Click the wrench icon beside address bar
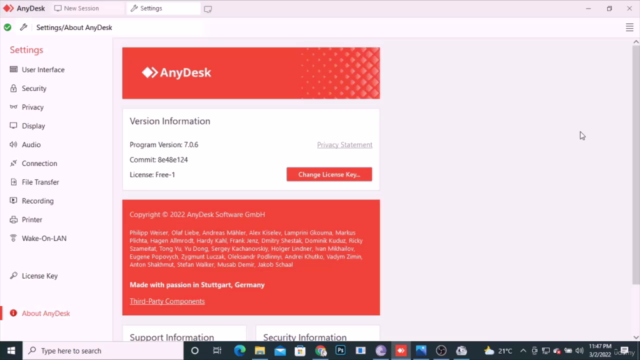 click(x=23, y=27)
